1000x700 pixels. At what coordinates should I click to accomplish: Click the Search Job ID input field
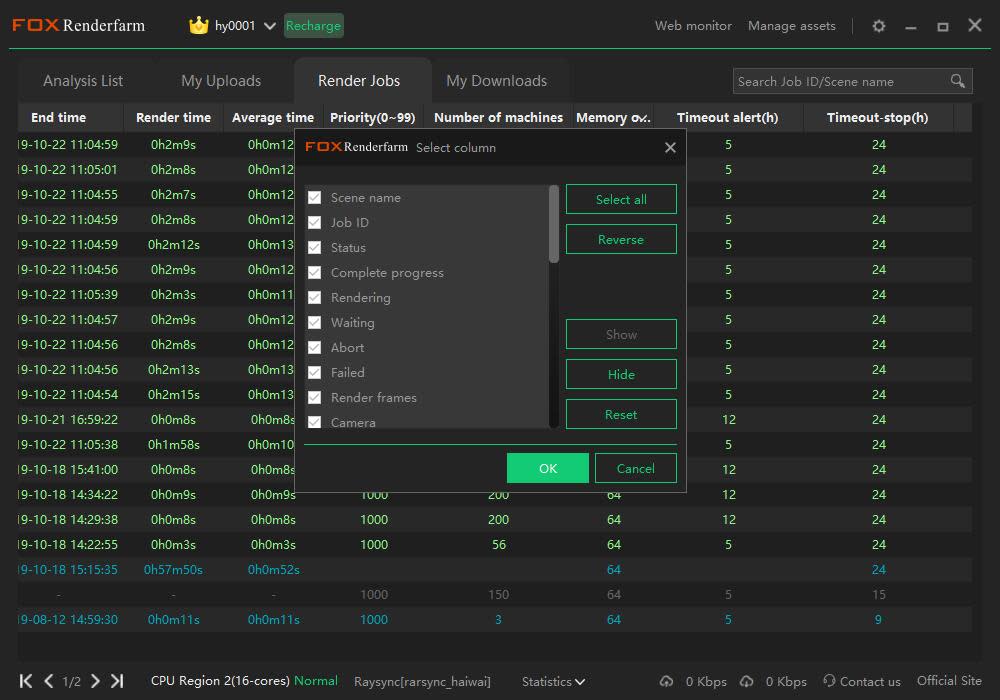840,81
